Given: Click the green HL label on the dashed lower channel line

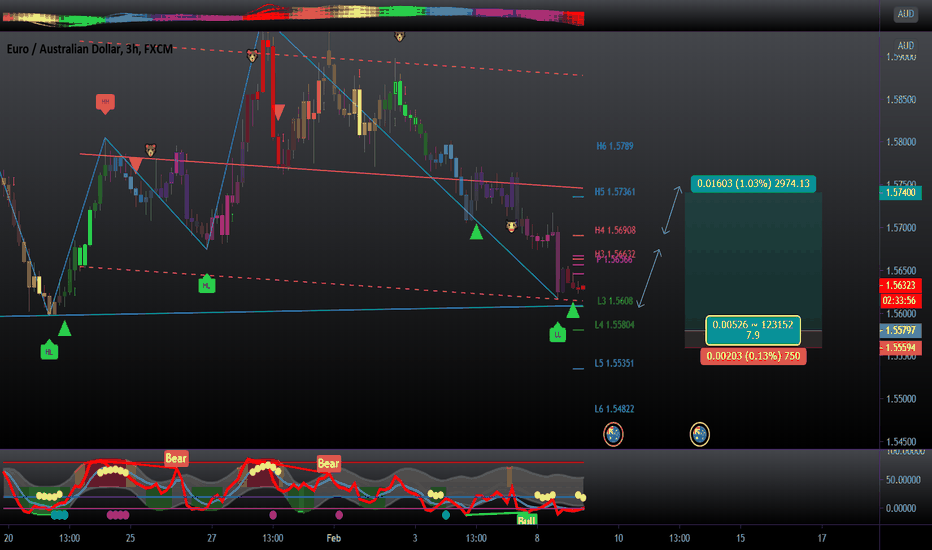Looking at the screenshot, I should tap(206, 284).
